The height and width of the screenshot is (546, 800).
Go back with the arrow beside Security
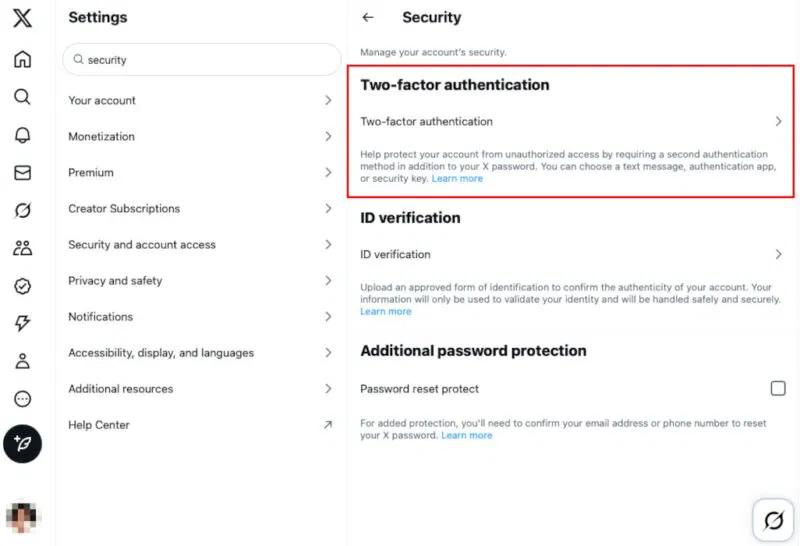coord(368,17)
